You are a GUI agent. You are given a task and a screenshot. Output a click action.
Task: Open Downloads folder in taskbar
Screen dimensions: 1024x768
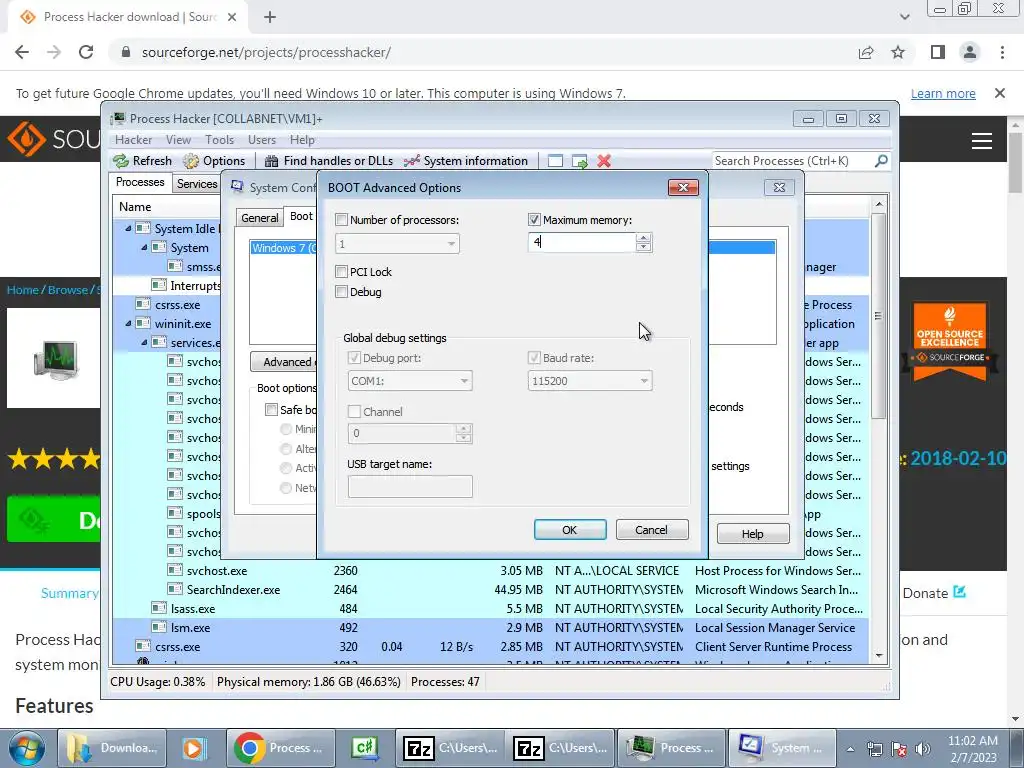[112, 748]
